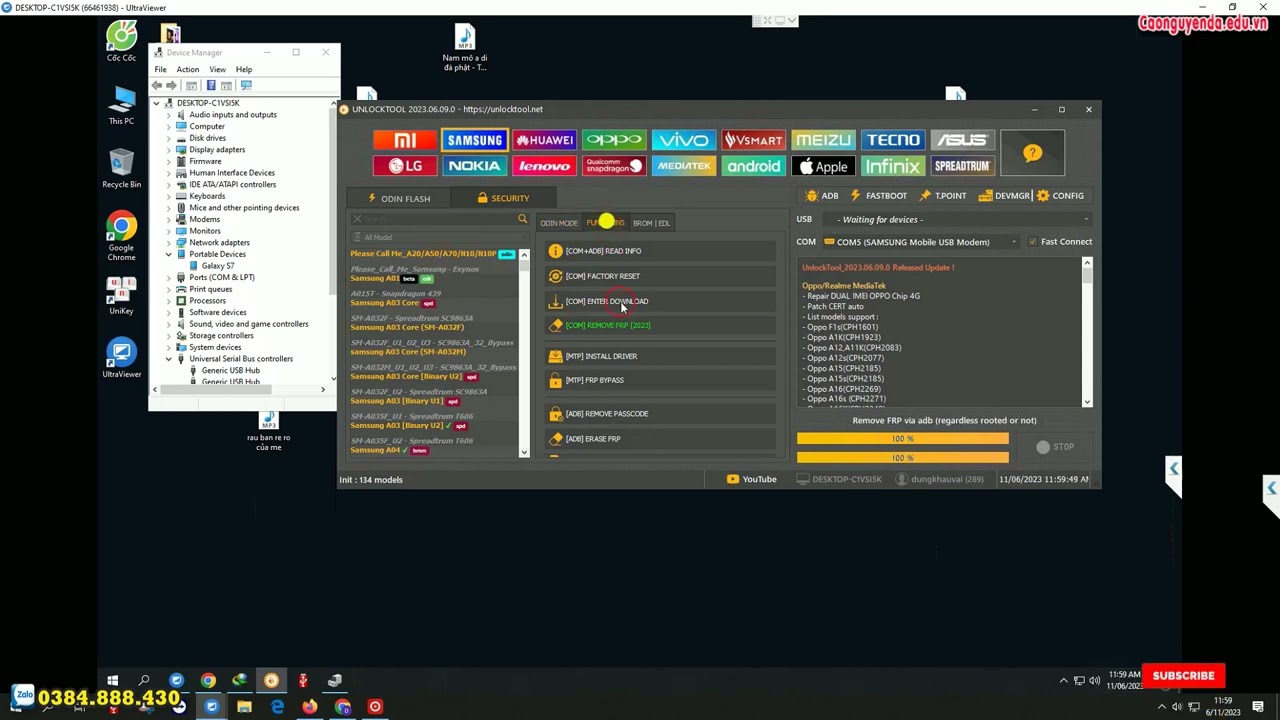Open the YouTube link in status bar
1280x720 pixels.
click(751, 479)
